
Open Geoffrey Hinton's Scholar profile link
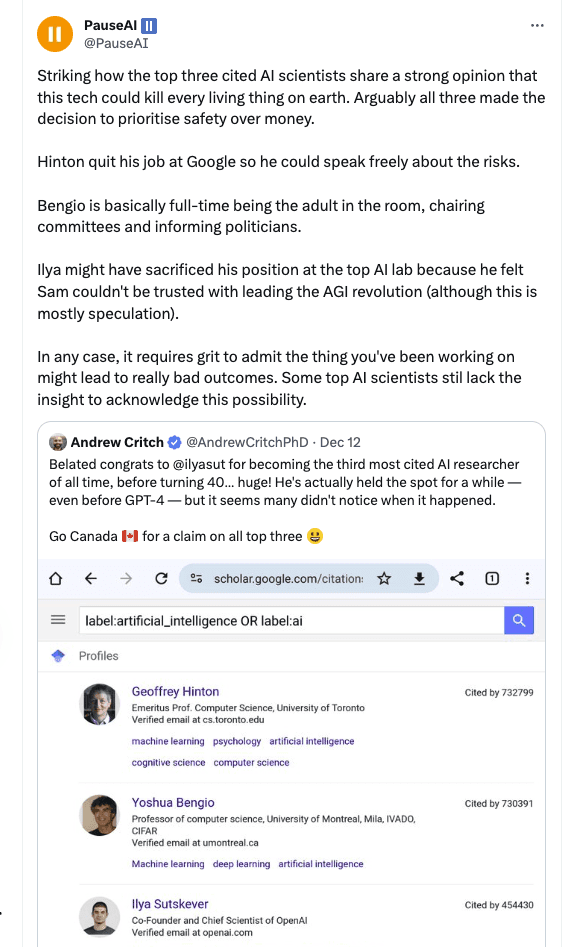pos(175,692)
